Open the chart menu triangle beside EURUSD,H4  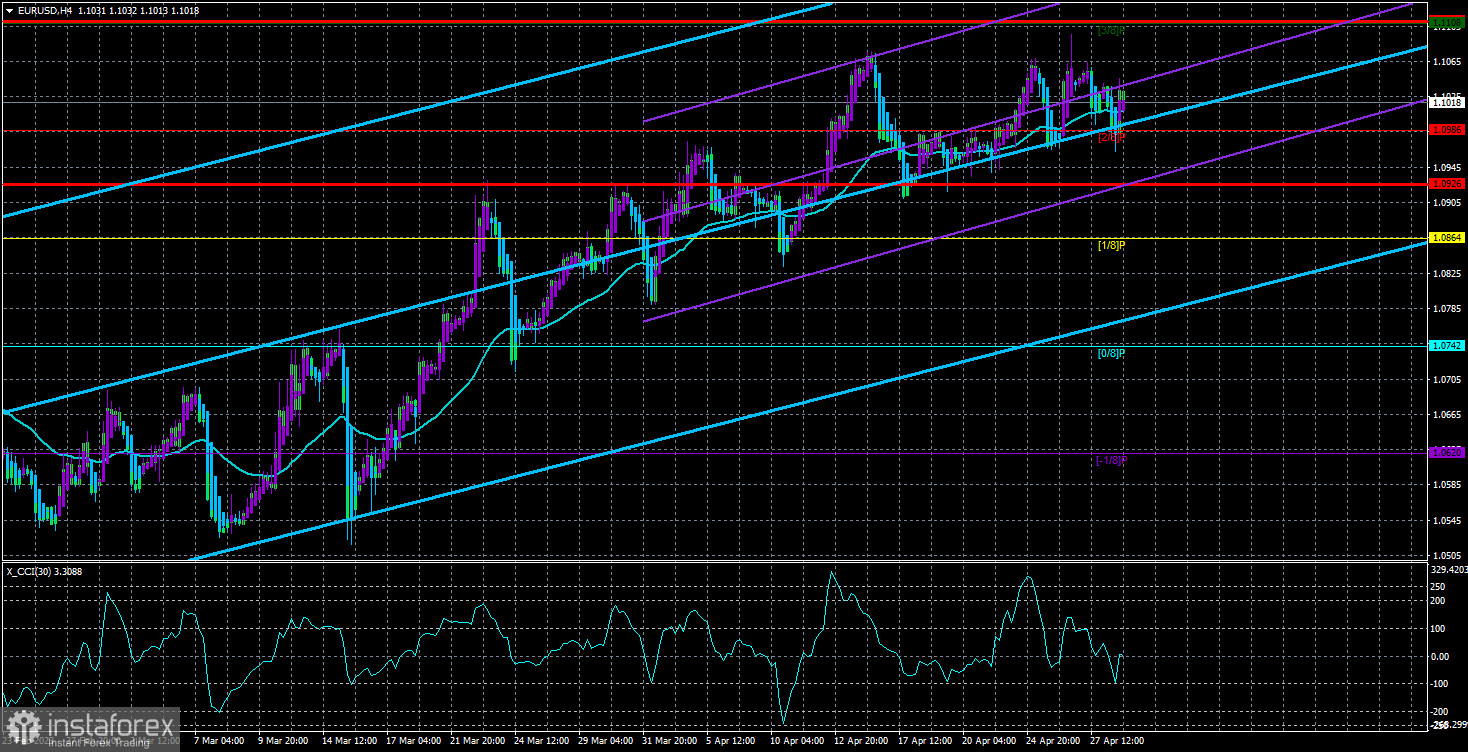(9, 9)
